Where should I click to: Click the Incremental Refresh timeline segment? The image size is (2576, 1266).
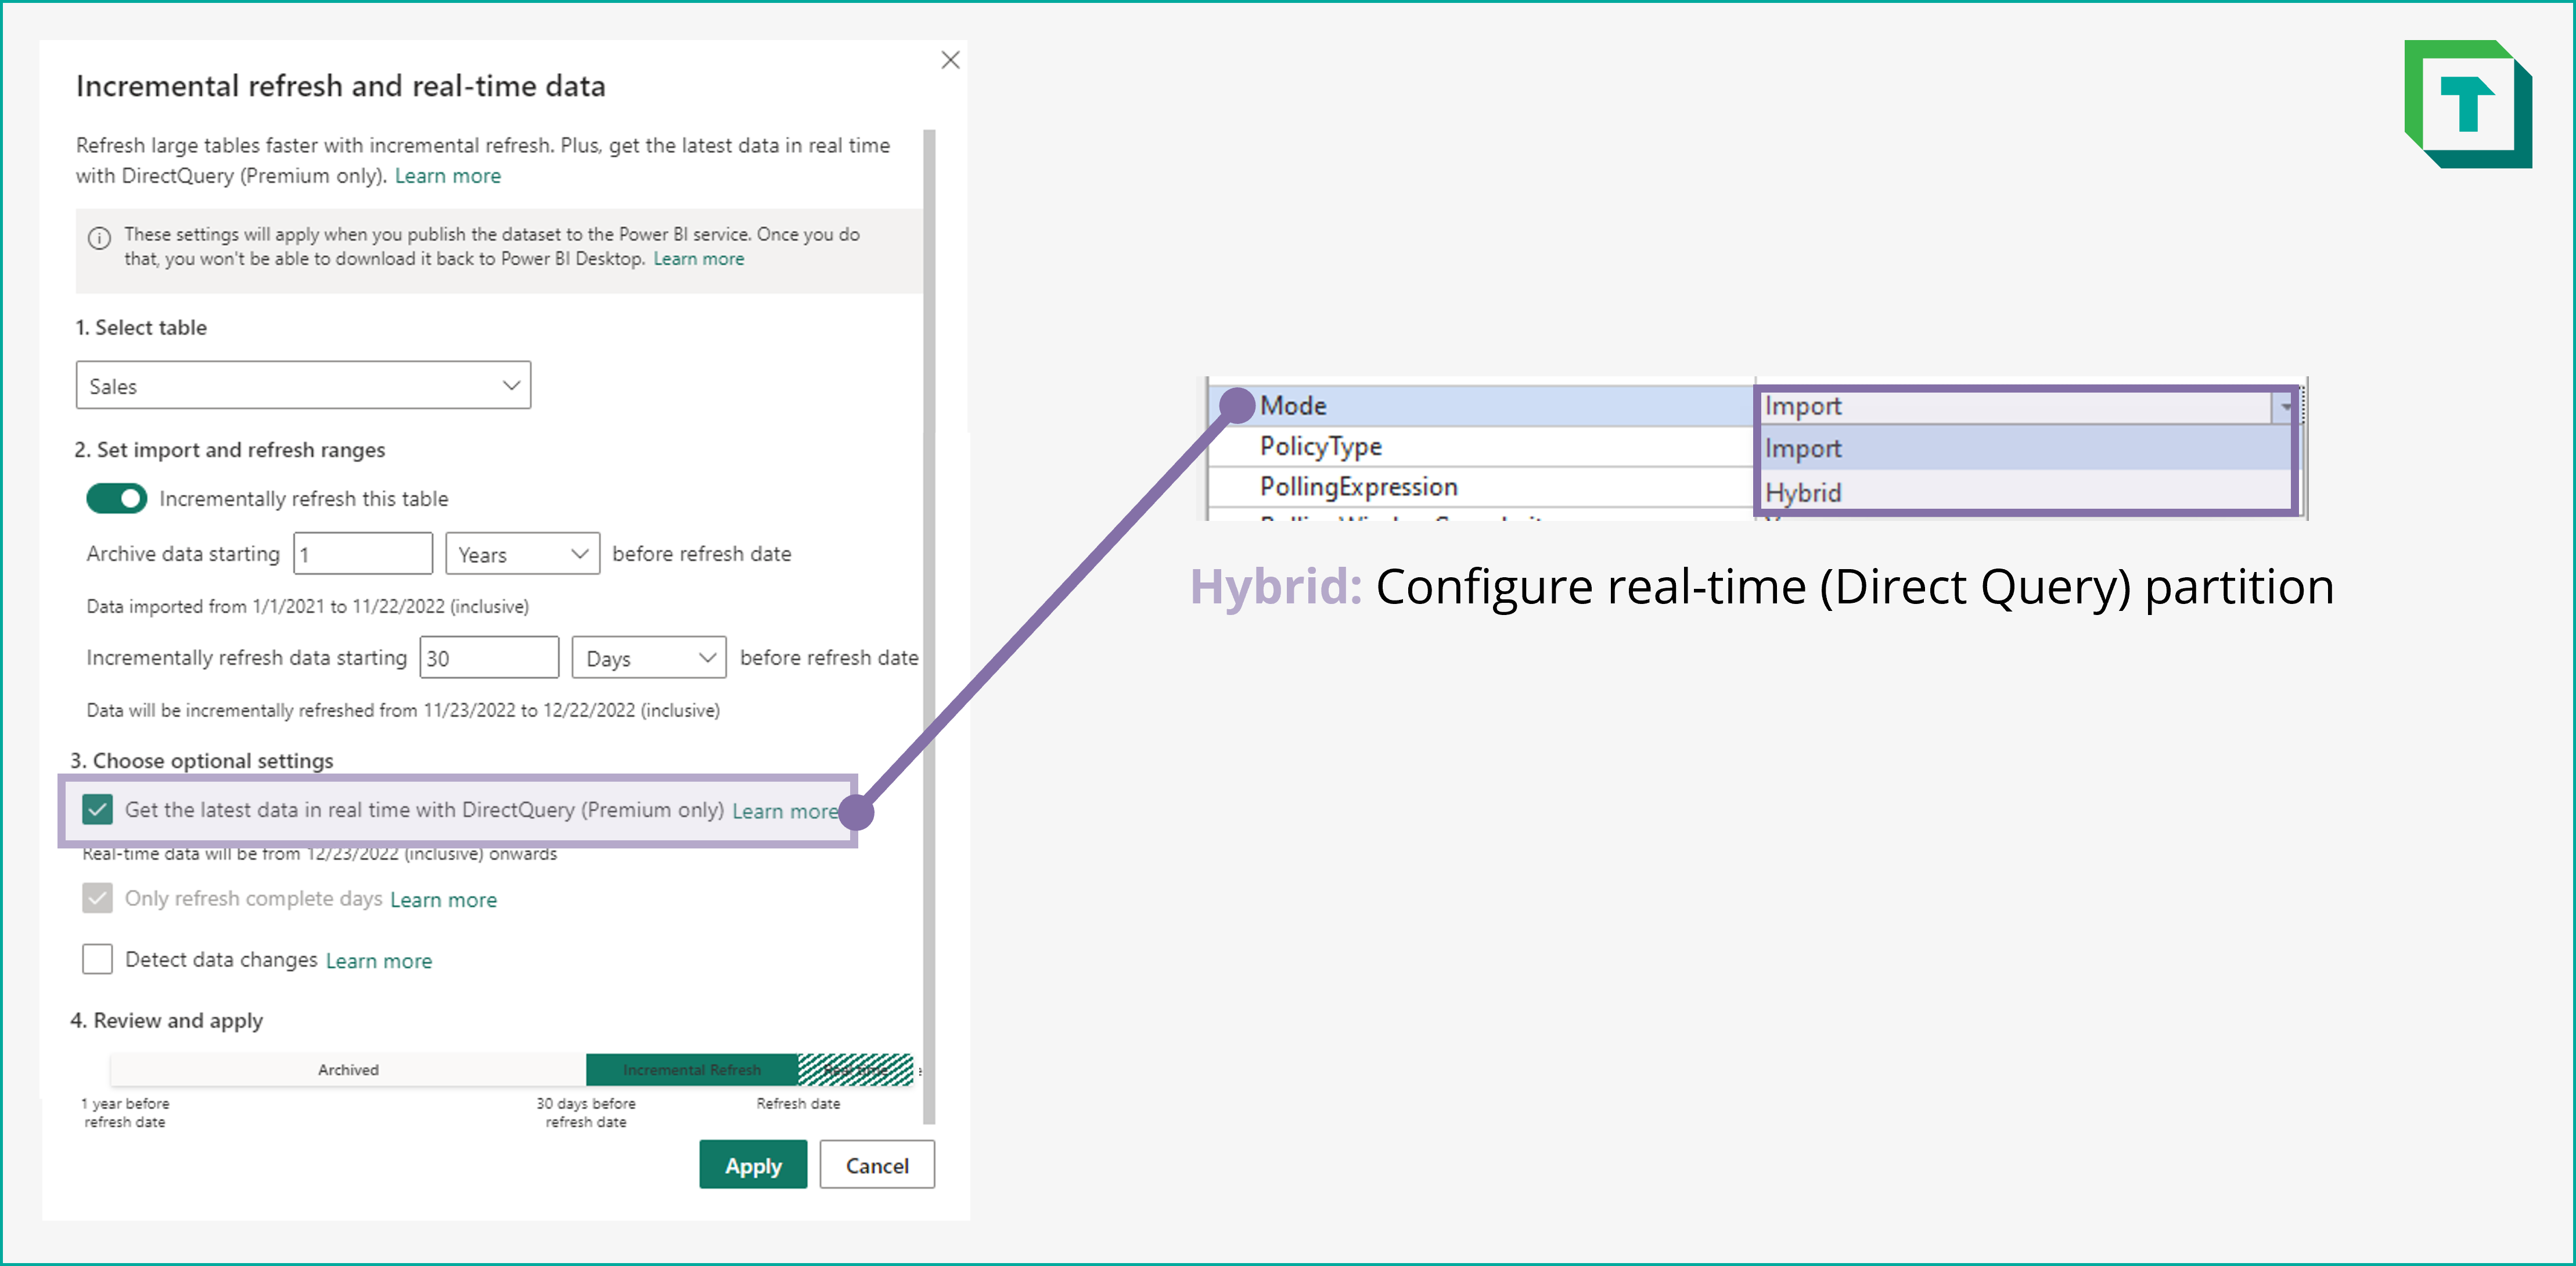tap(692, 1070)
